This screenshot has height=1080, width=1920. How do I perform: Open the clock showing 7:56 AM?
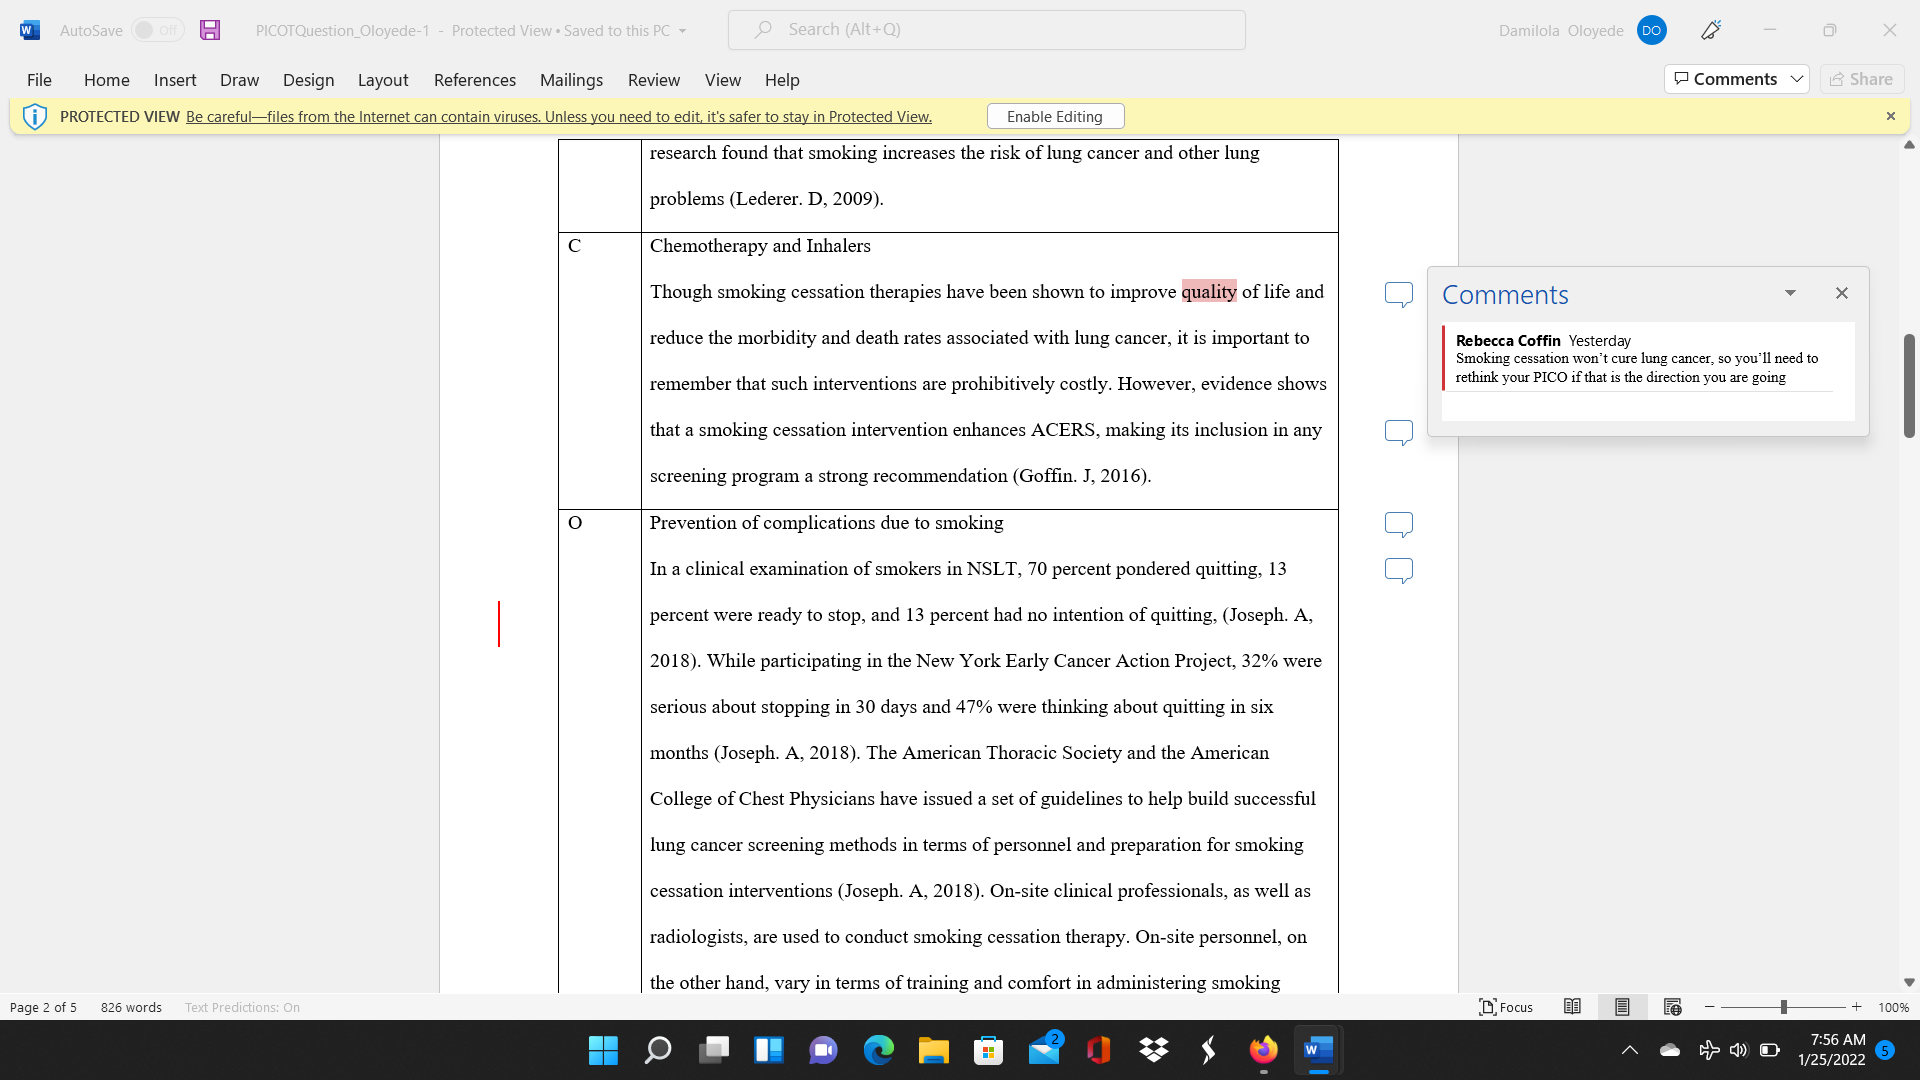(x=1831, y=1050)
